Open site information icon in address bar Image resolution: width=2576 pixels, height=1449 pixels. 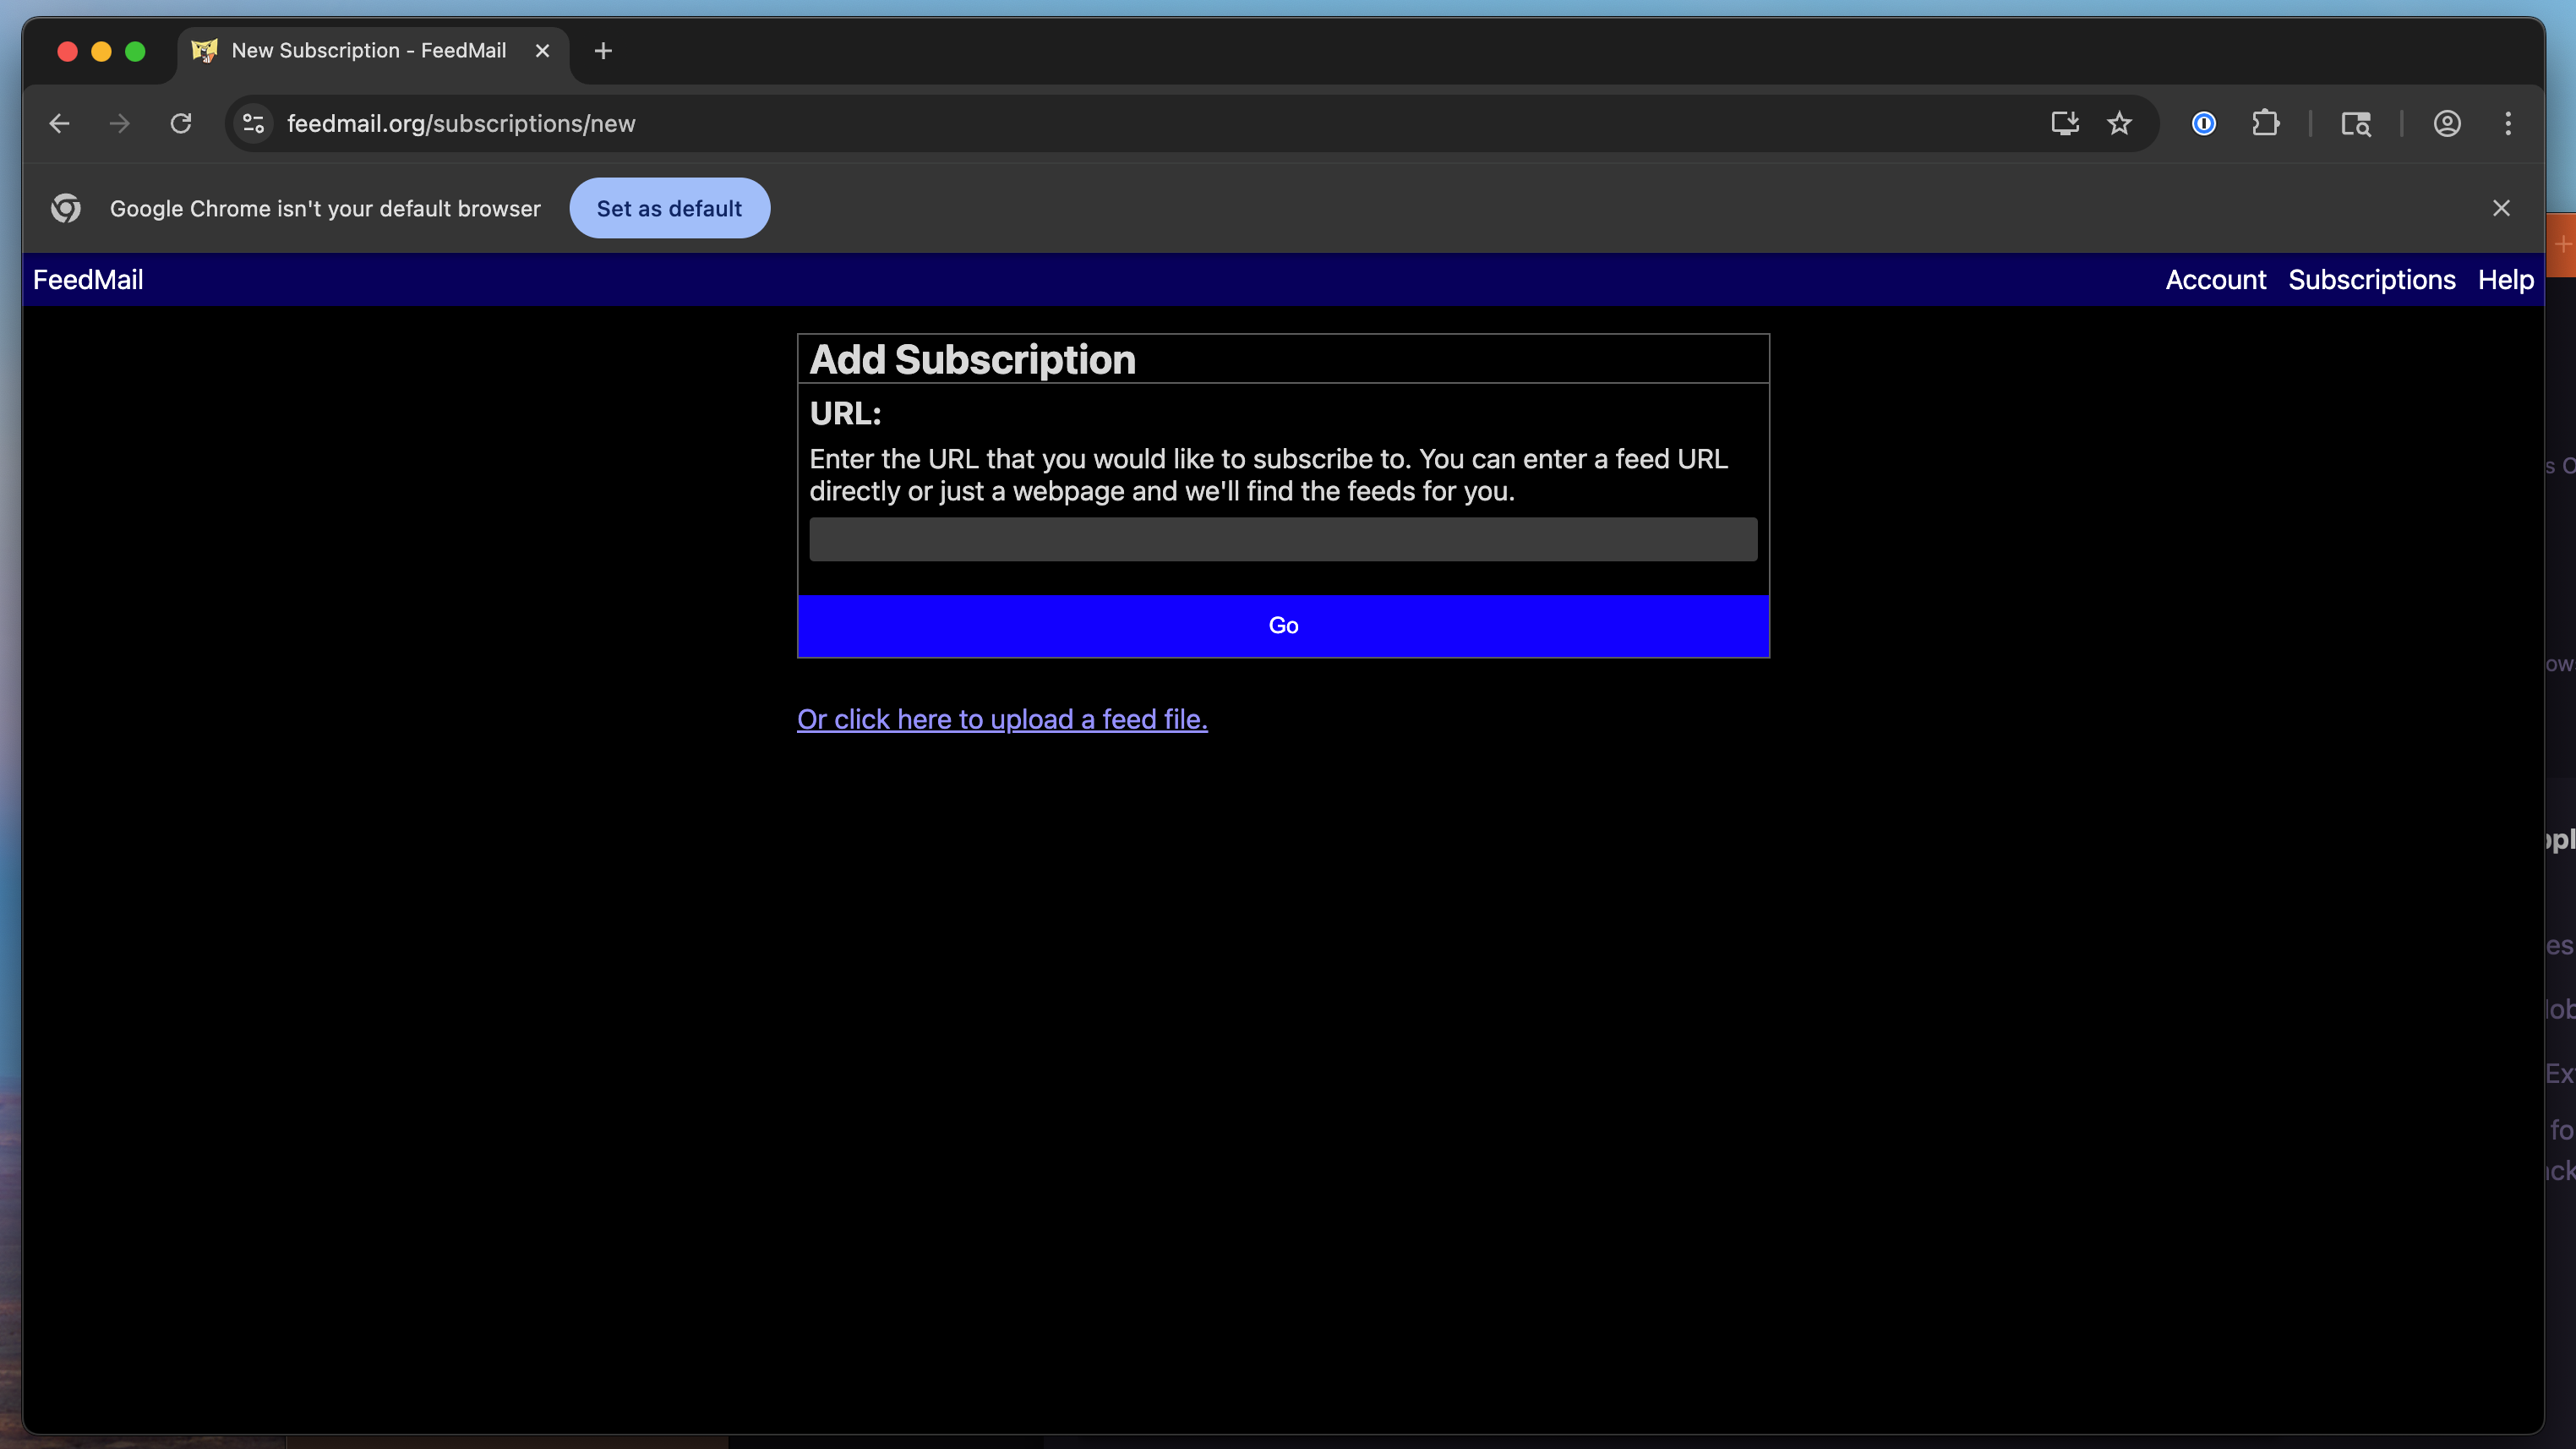tap(253, 123)
